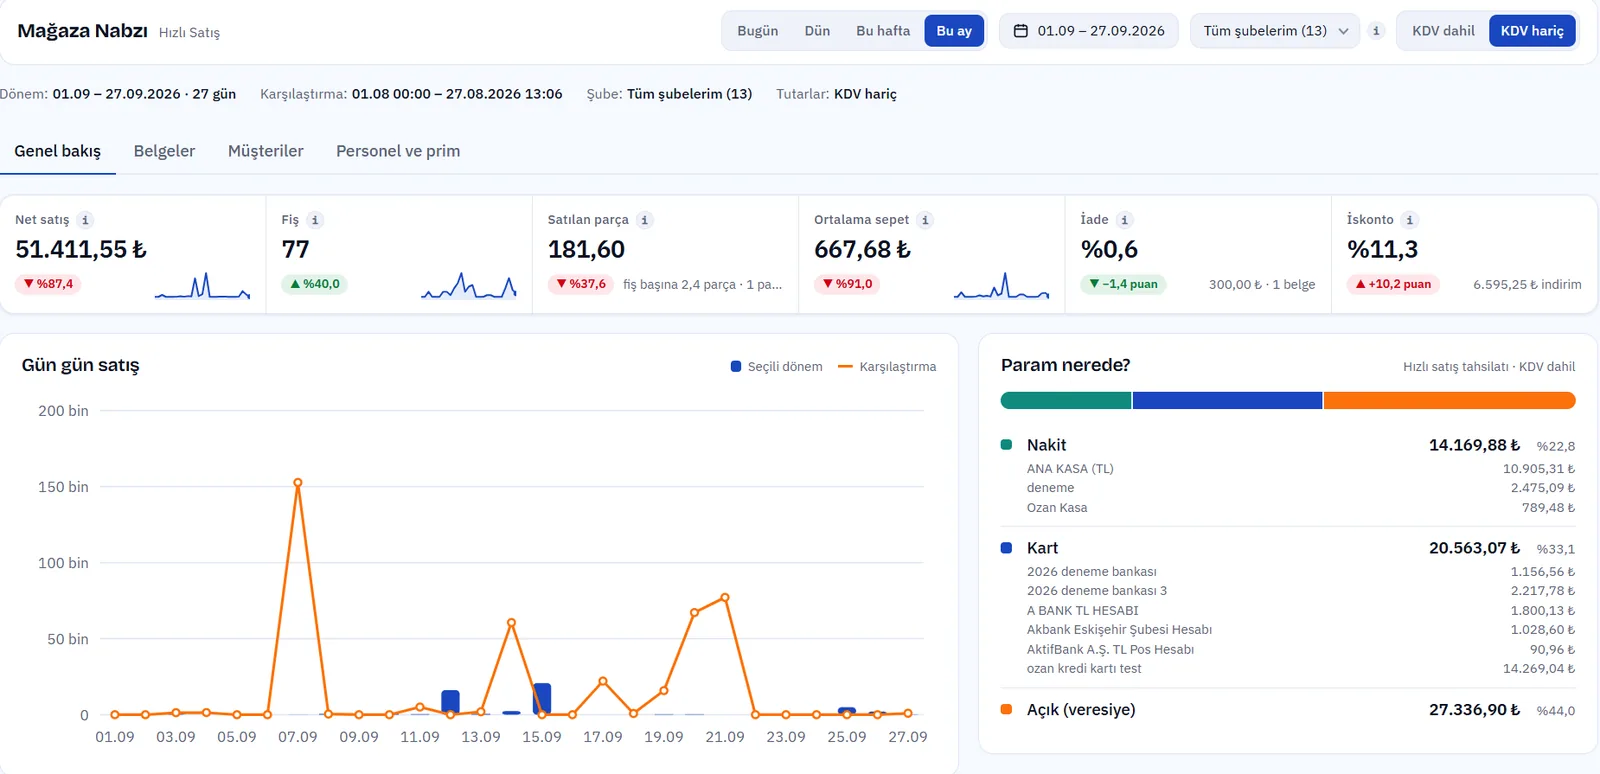Go to the Müşteriler tab
The width and height of the screenshot is (1600, 774).
click(x=266, y=151)
